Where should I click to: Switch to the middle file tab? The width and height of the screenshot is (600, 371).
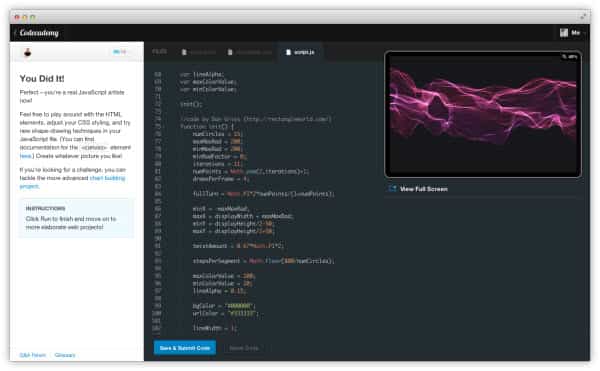pyautogui.click(x=249, y=52)
